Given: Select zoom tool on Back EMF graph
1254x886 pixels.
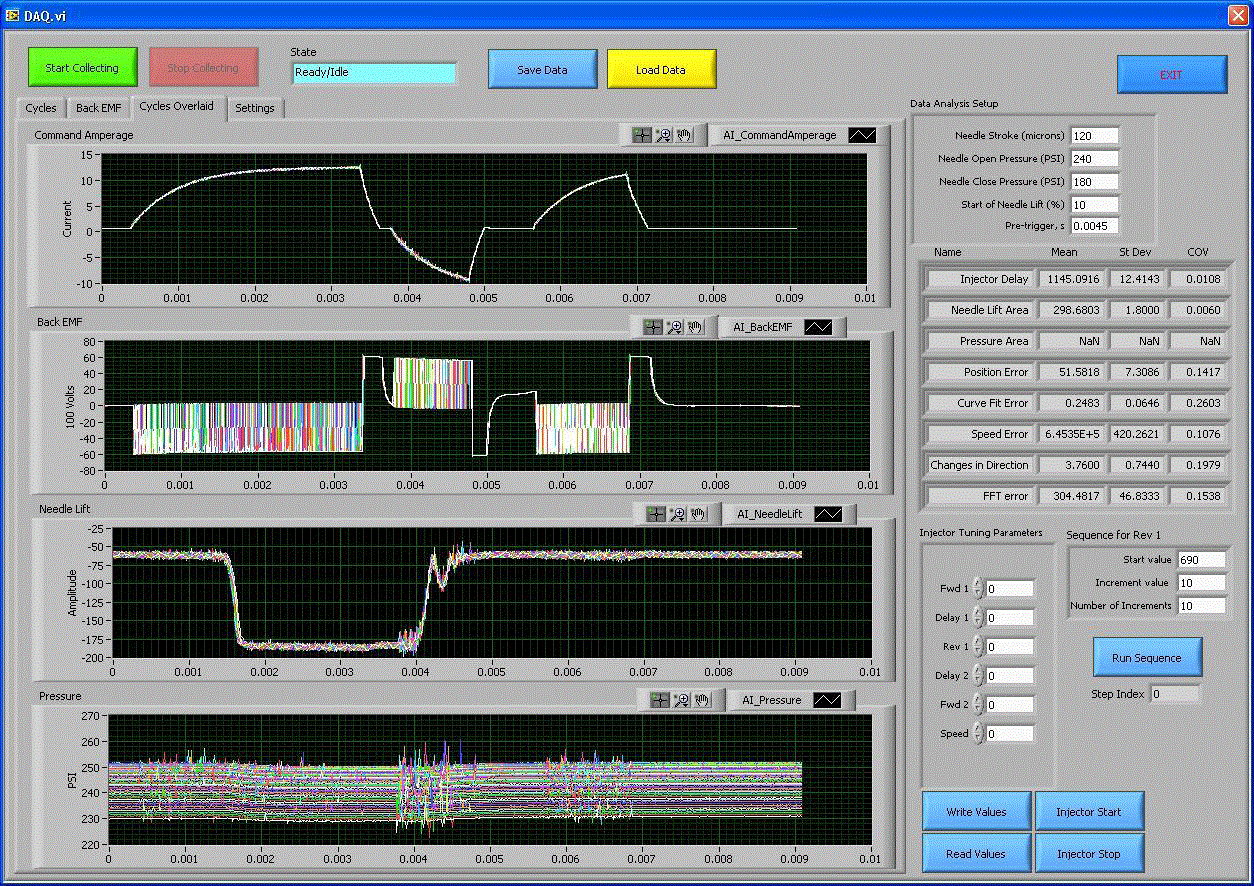Looking at the screenshot, I should click(675, 326).
